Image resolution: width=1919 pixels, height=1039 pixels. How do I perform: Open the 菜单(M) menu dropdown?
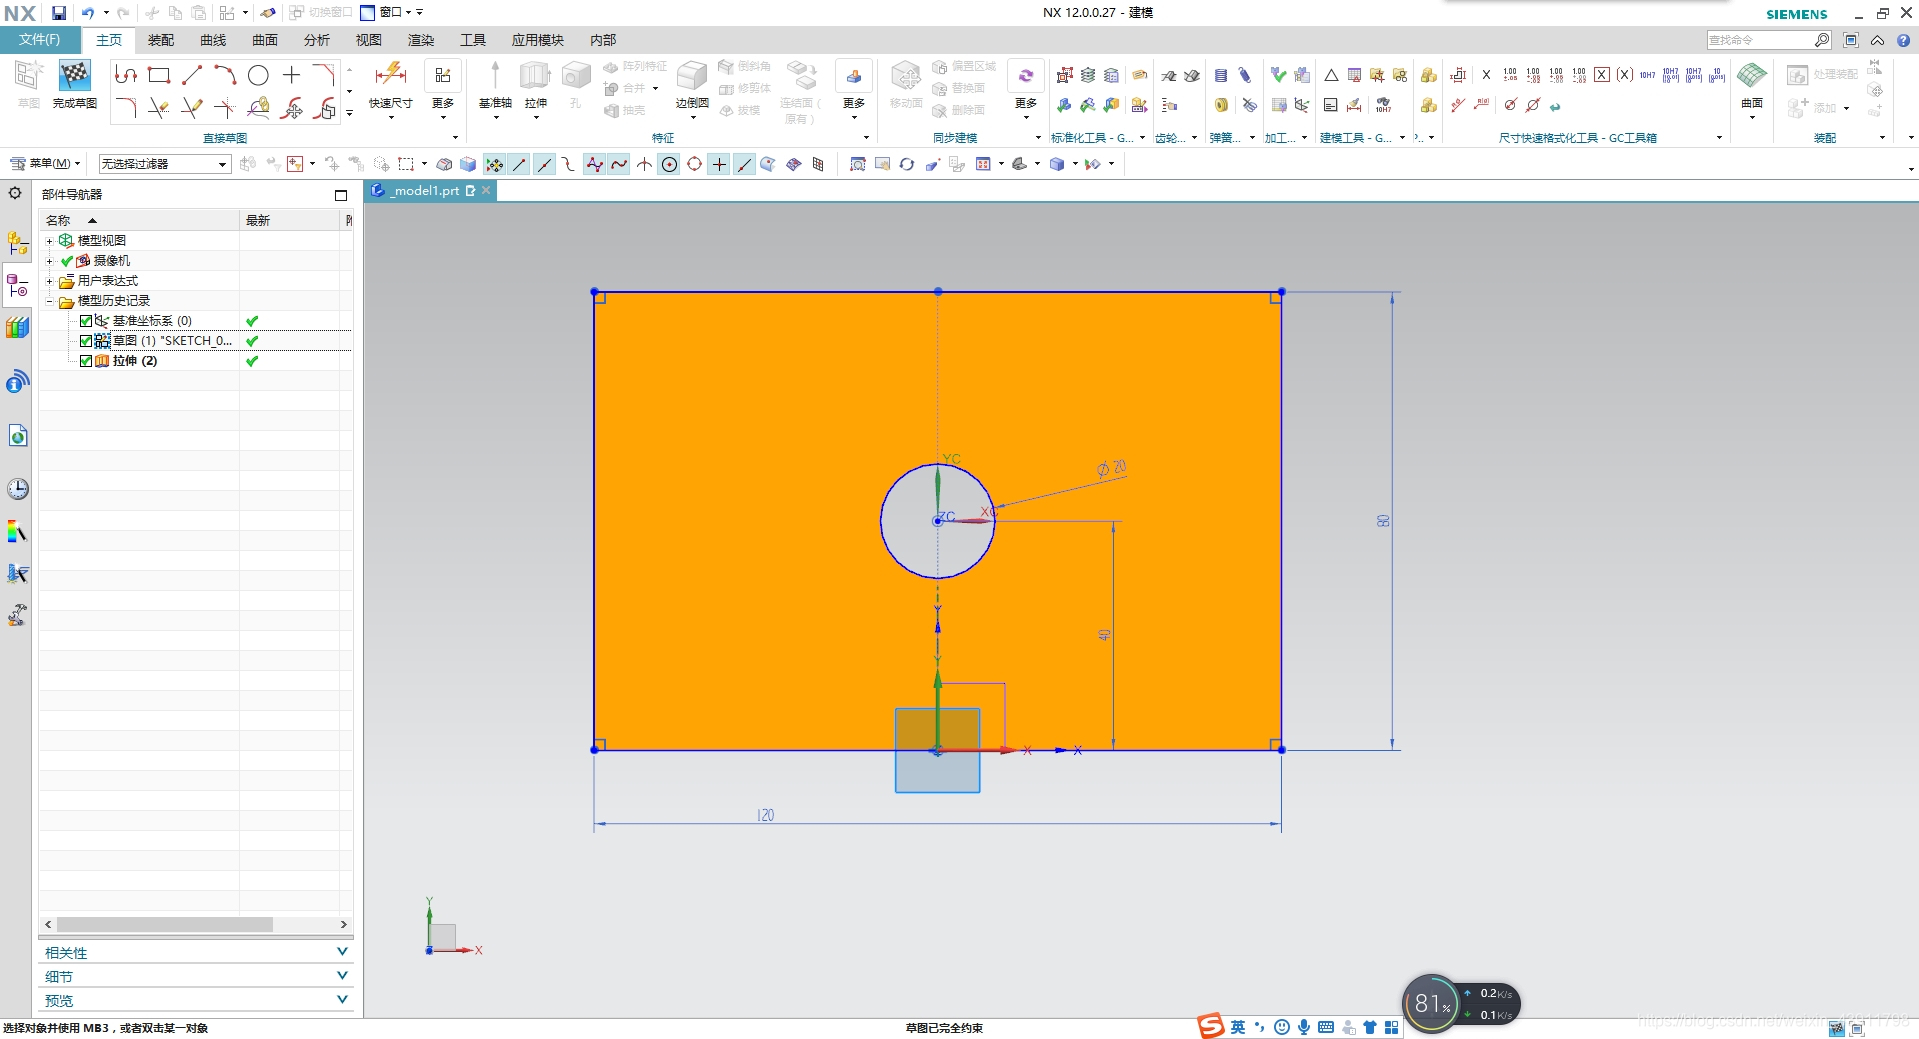(x=45, y=164)
